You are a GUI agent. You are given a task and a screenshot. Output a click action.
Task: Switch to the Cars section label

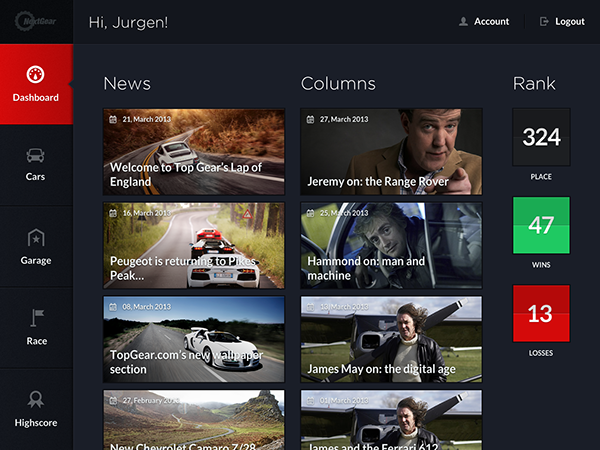[x=35, y=177]
